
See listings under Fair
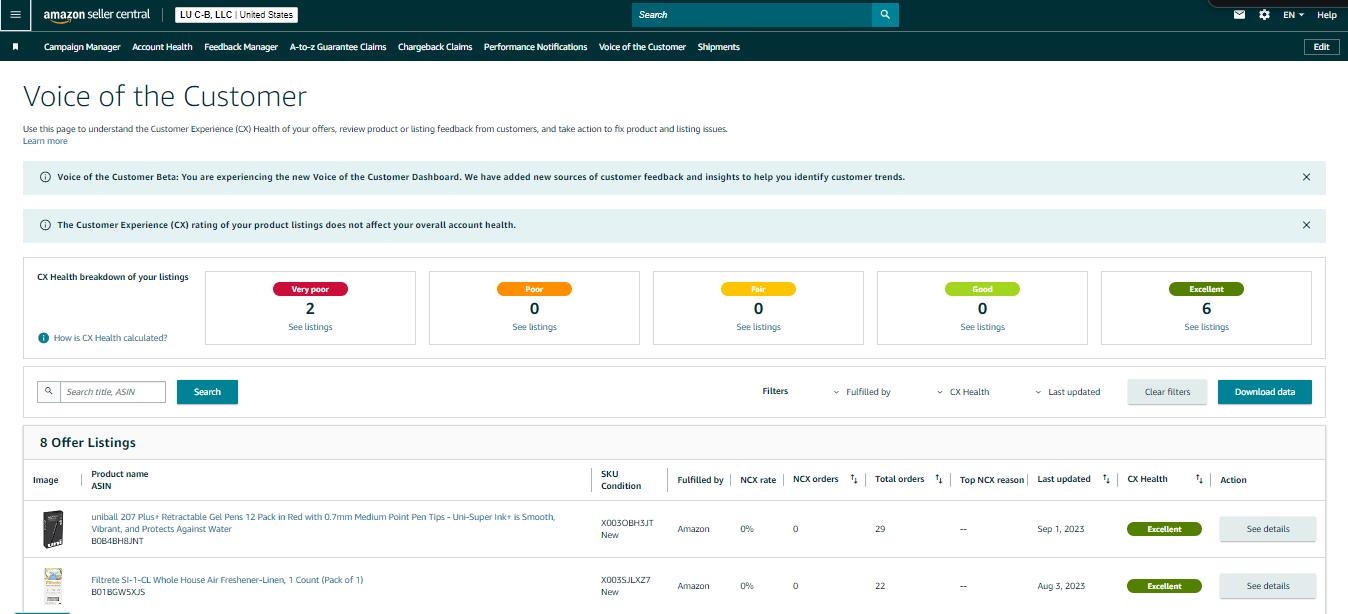[758, 327]
